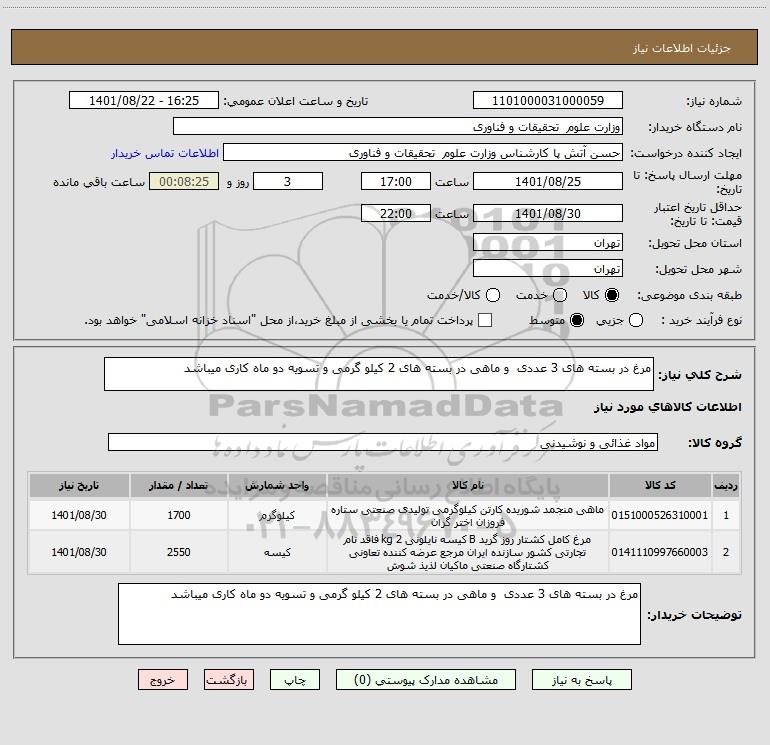Select the کالا/خدمت radio button
Image resolution: width=770 pixels, height=745 pixels.
[493, 295]
